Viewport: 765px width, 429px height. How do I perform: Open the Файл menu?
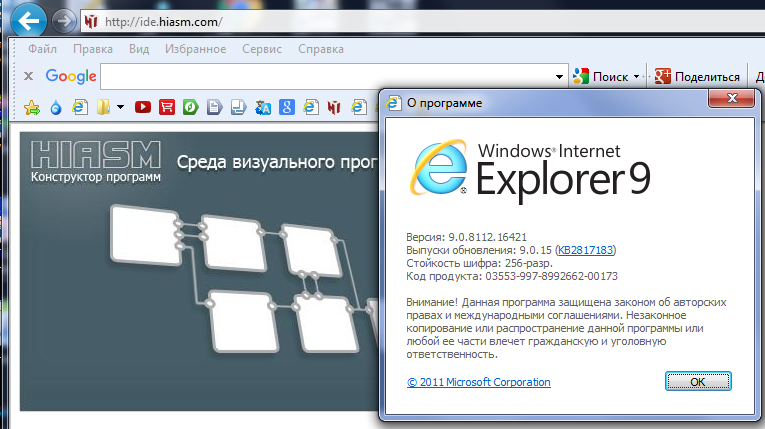pyautogui.click(x=42, y=49)
